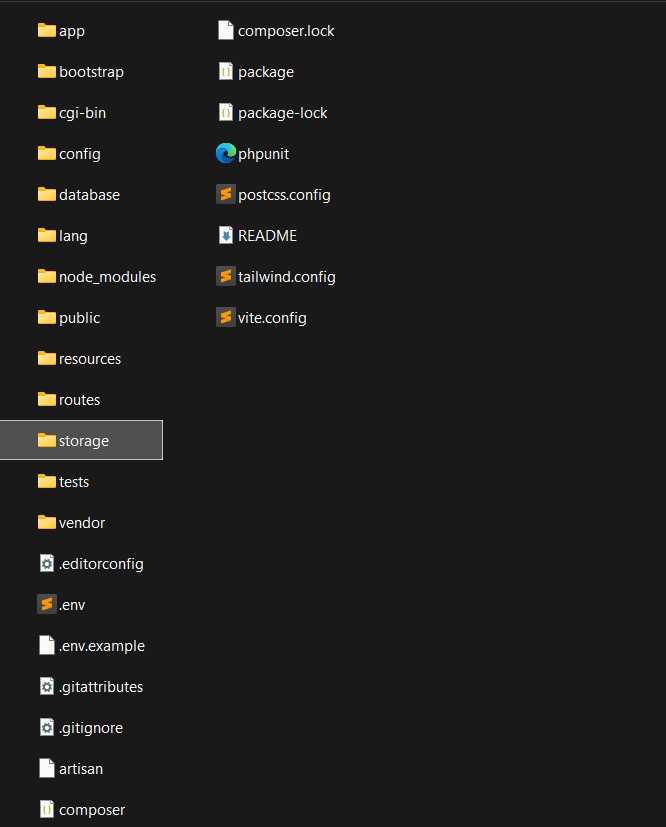Click the cgi-bin folder icon
The image size is (666, 827).
(x=46, y=112)
